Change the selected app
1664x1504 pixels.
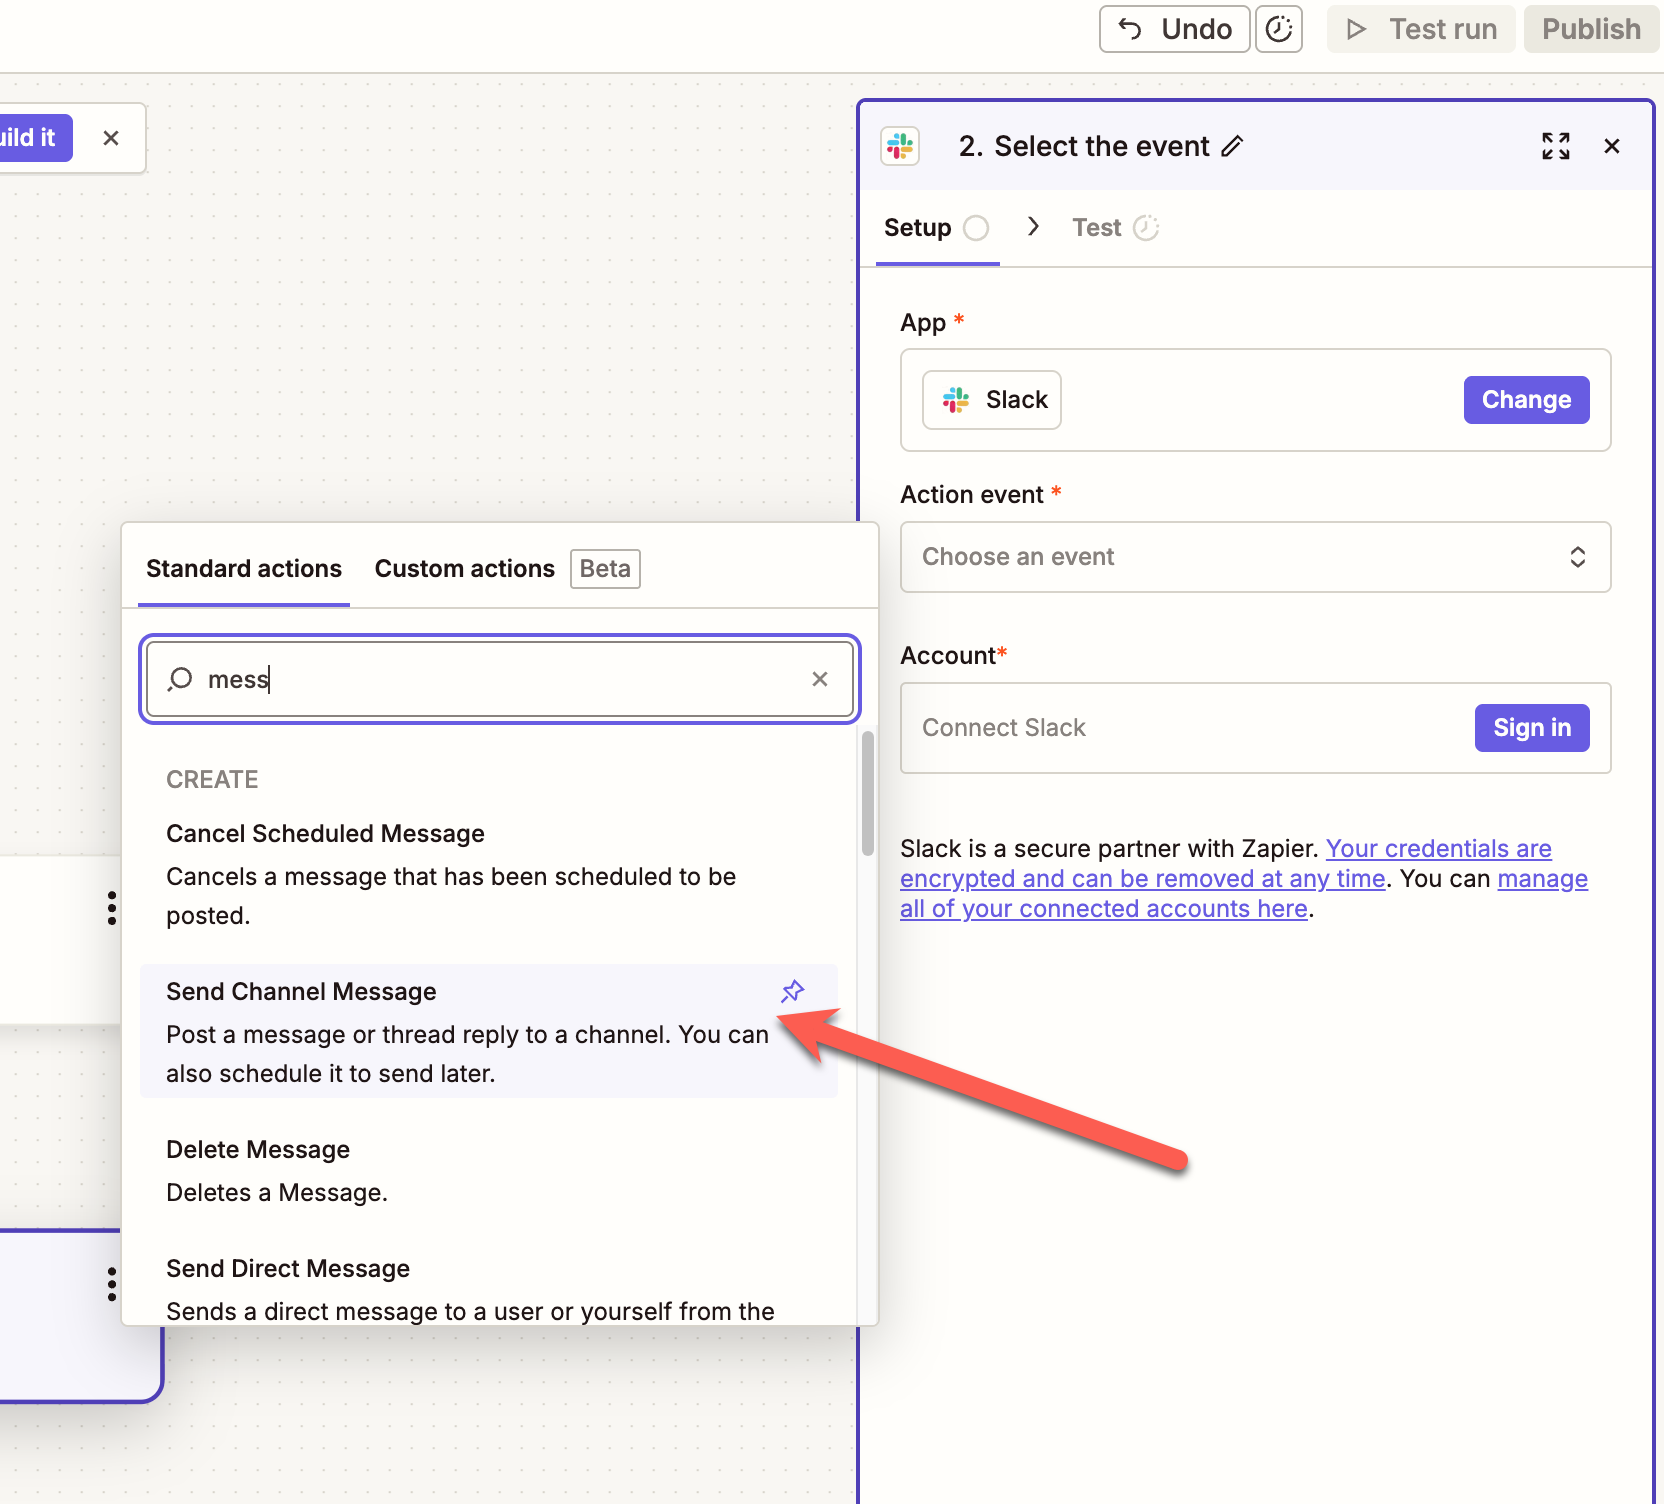[1526, 400]
